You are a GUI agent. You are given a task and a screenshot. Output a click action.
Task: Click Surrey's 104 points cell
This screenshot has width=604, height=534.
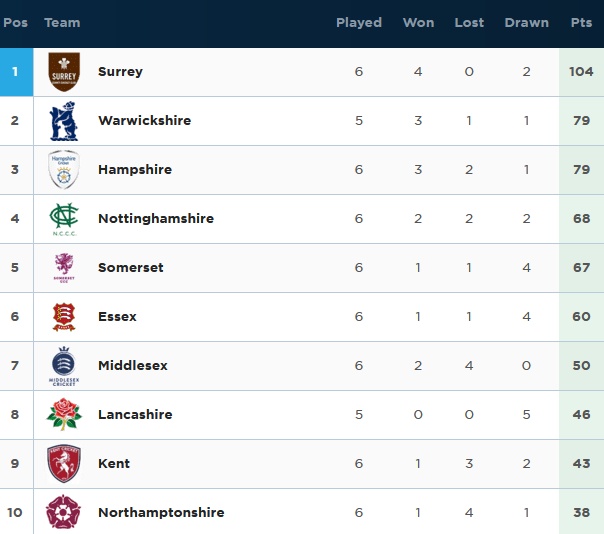pos(581,72)
